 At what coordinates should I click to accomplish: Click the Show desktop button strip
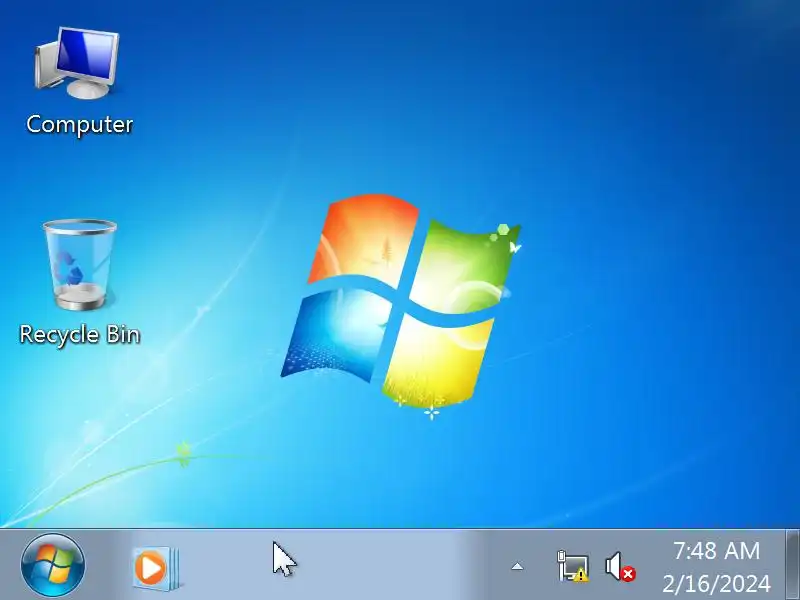pos(792,565)
